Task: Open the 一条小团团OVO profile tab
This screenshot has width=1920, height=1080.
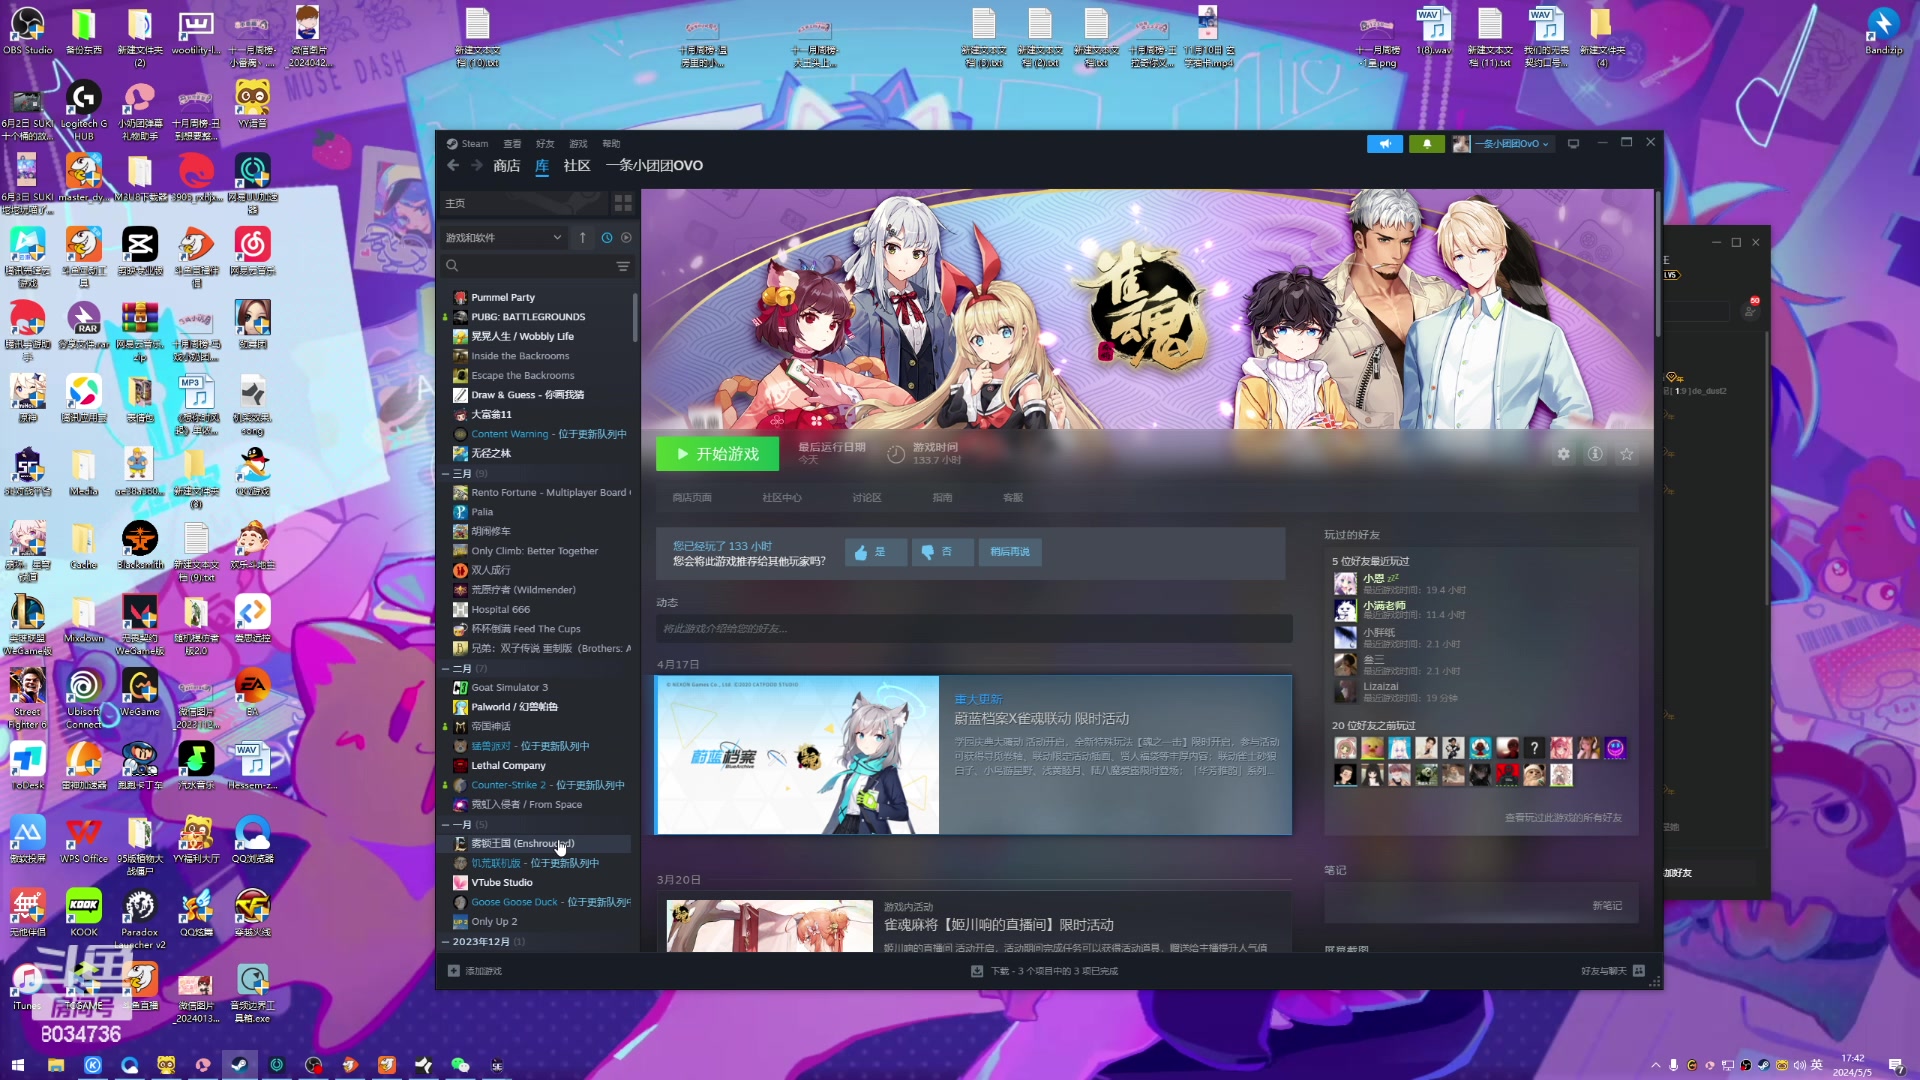Action: click(x=654, y=166)
